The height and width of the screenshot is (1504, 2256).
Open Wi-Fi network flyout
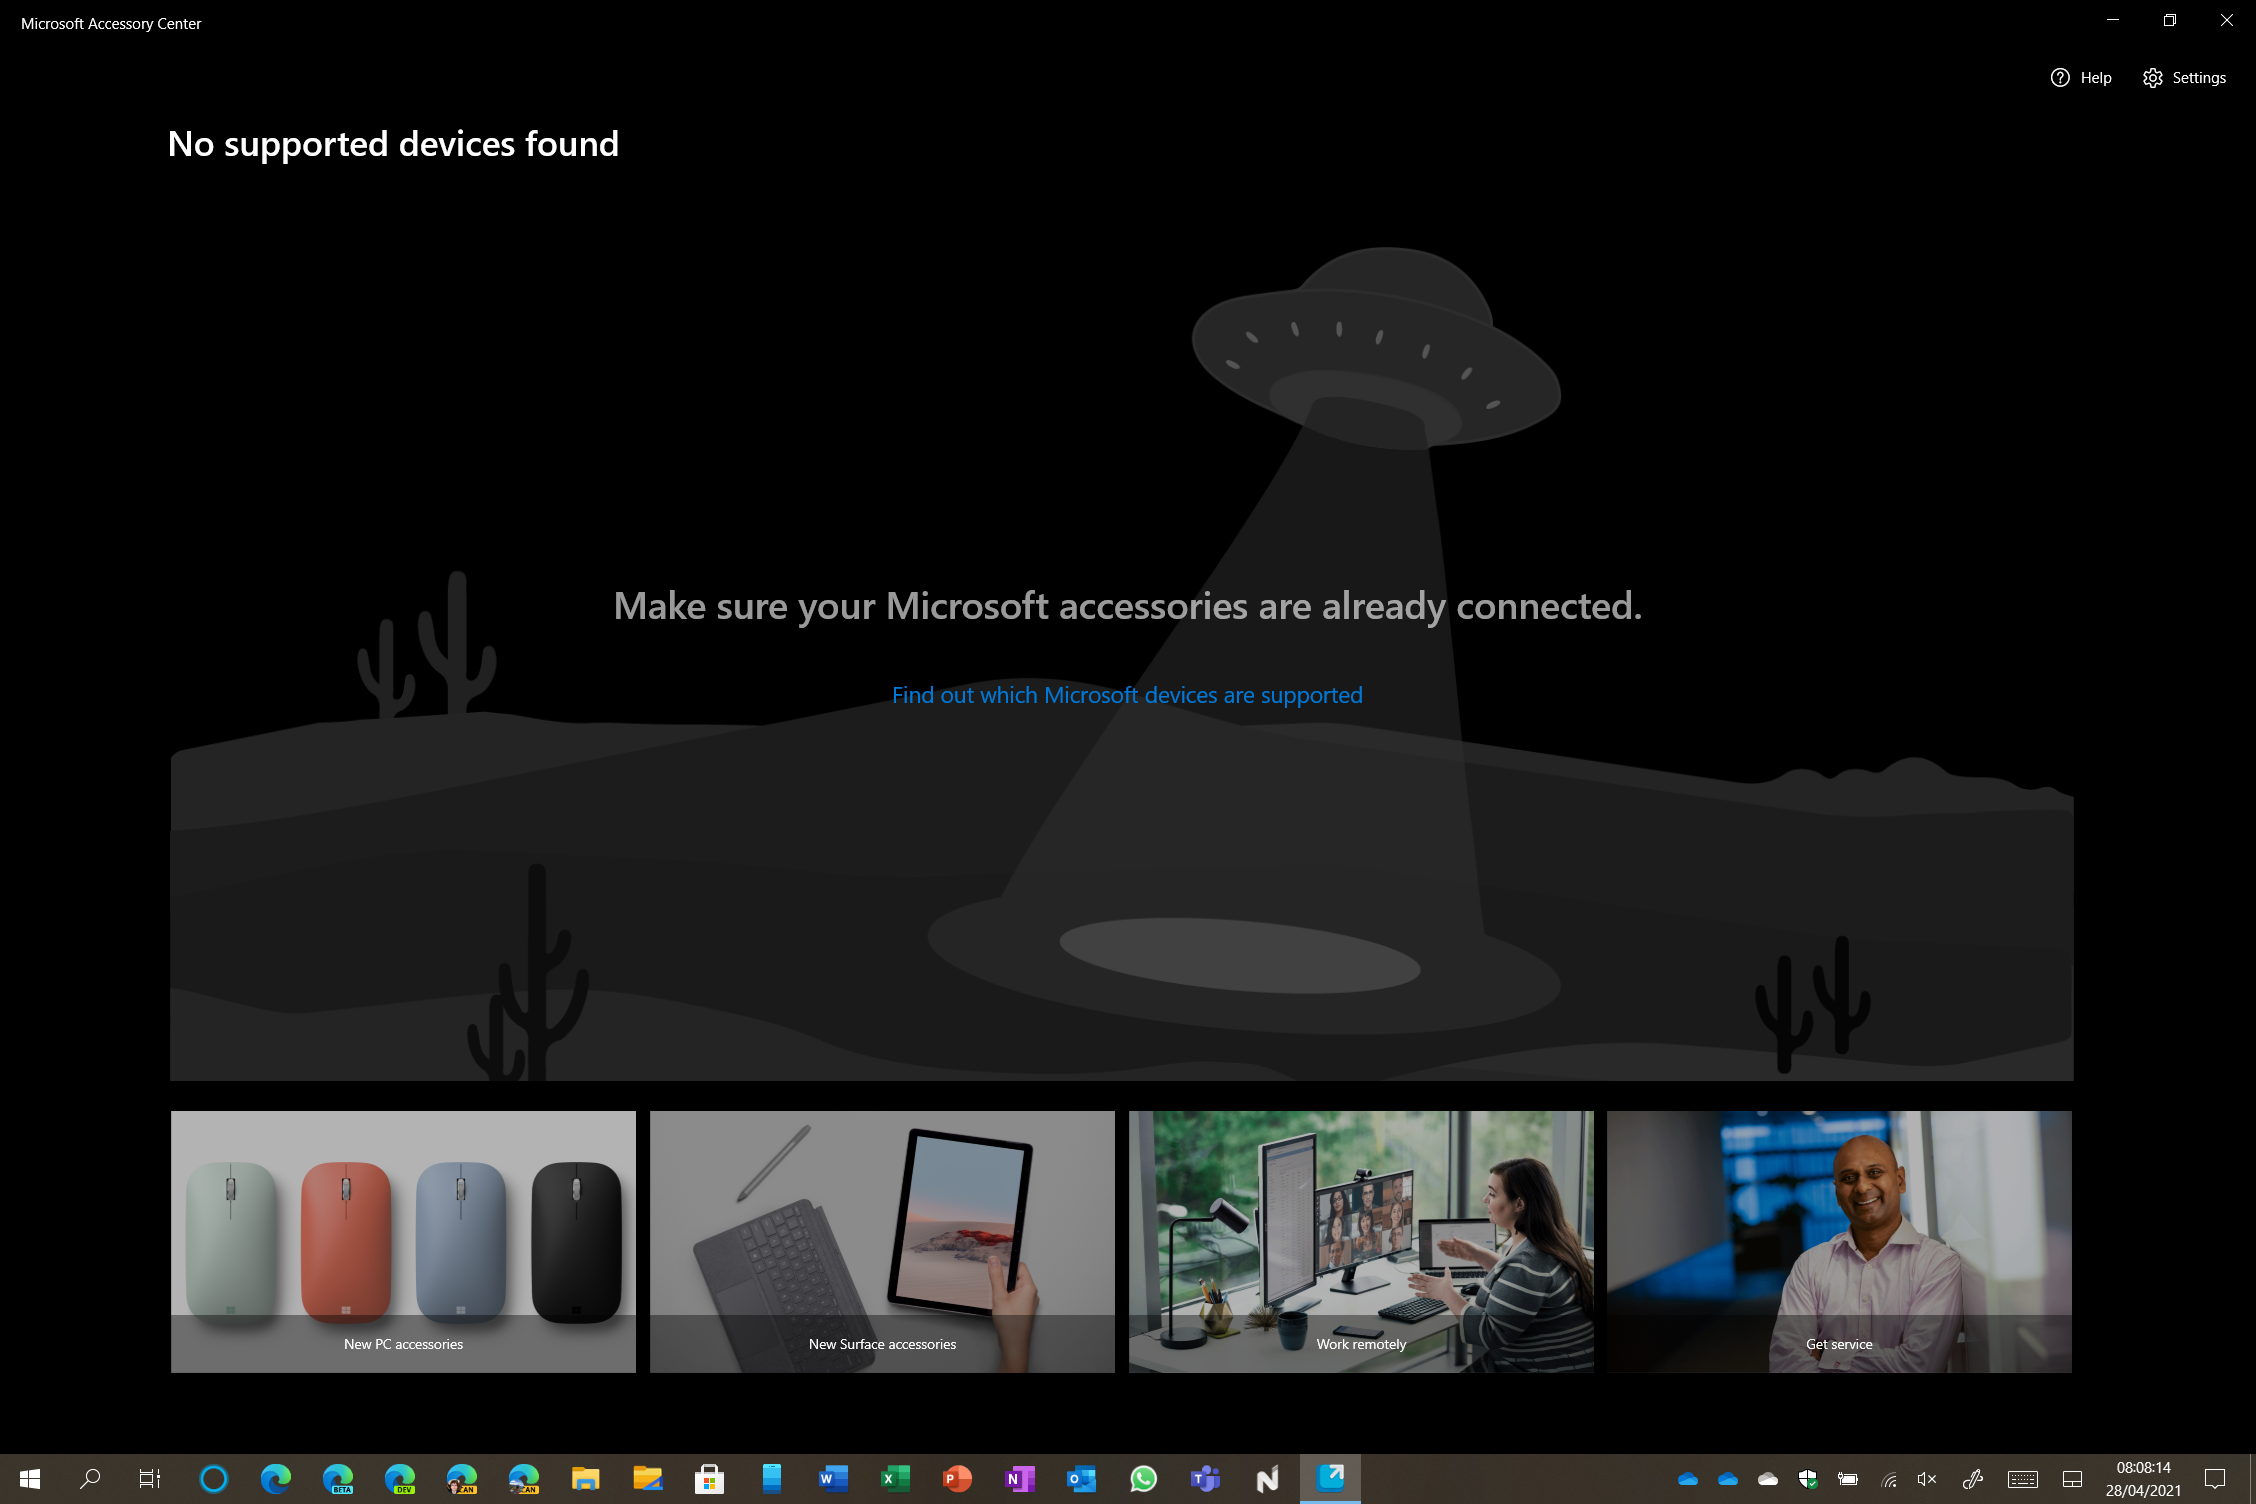coord(1888,1479)
